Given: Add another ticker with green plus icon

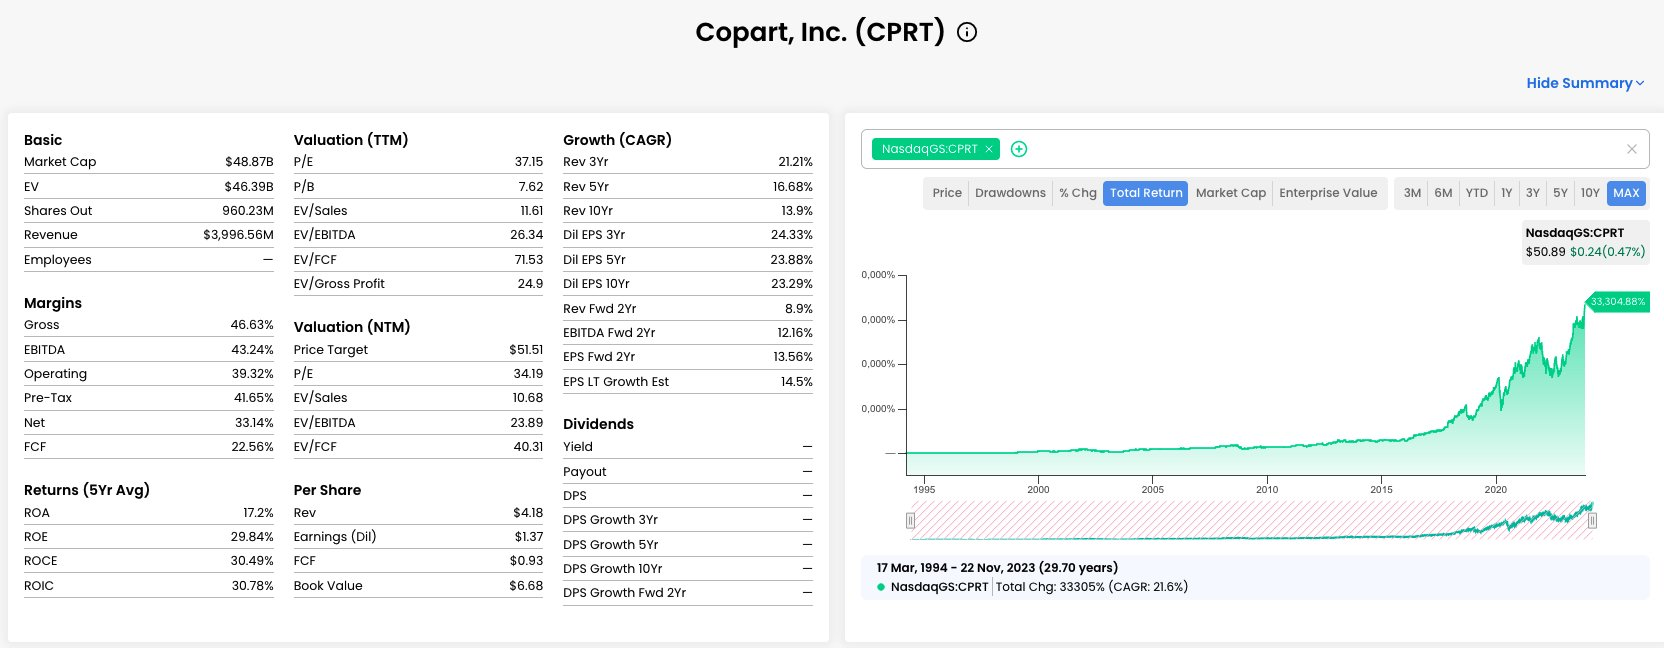Looking at the screenshot, I should click(x=1019, y=149).
